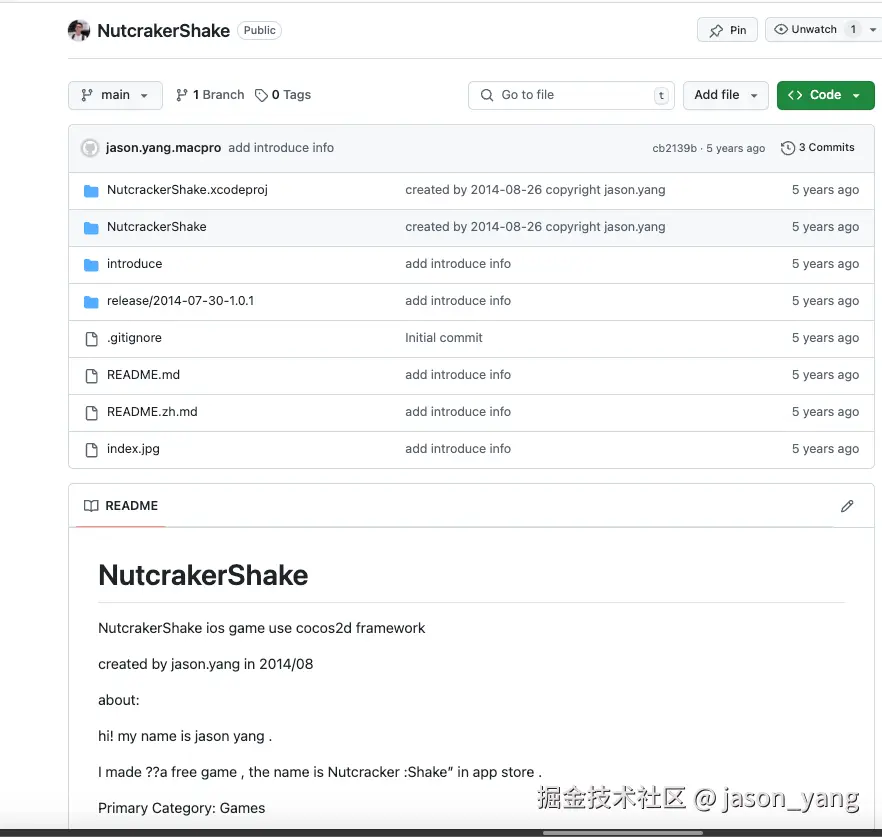Image resolution: width=882 pixels, height=837 pixels.
Task: Click the repository owner avatar next to NutcrakerShake
Action: [79, 30]
